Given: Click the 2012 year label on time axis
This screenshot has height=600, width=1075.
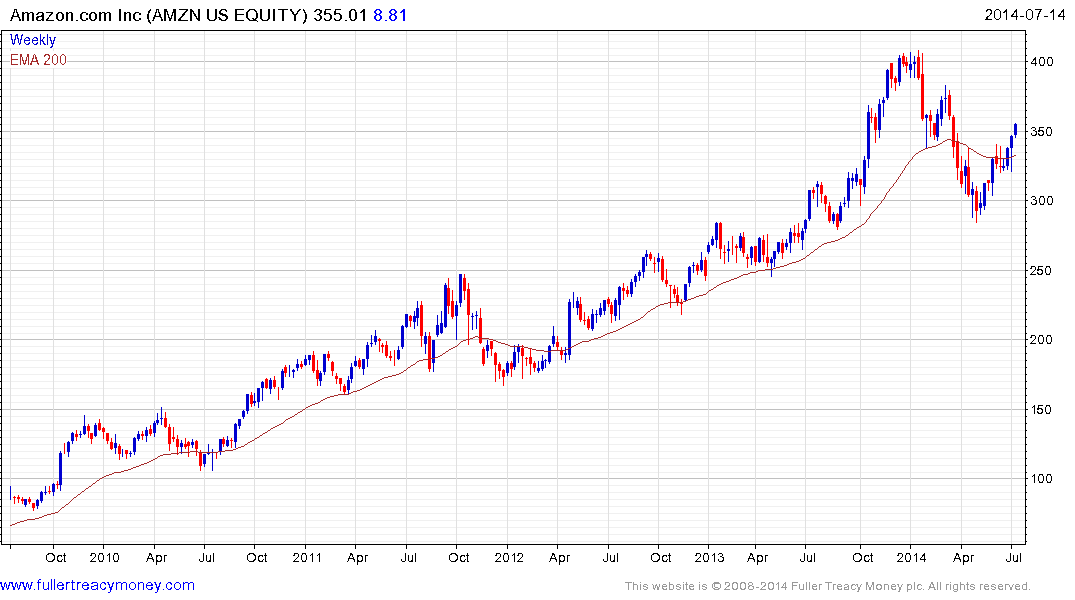Looking at the screenshot, I should (x=509, y=557).
